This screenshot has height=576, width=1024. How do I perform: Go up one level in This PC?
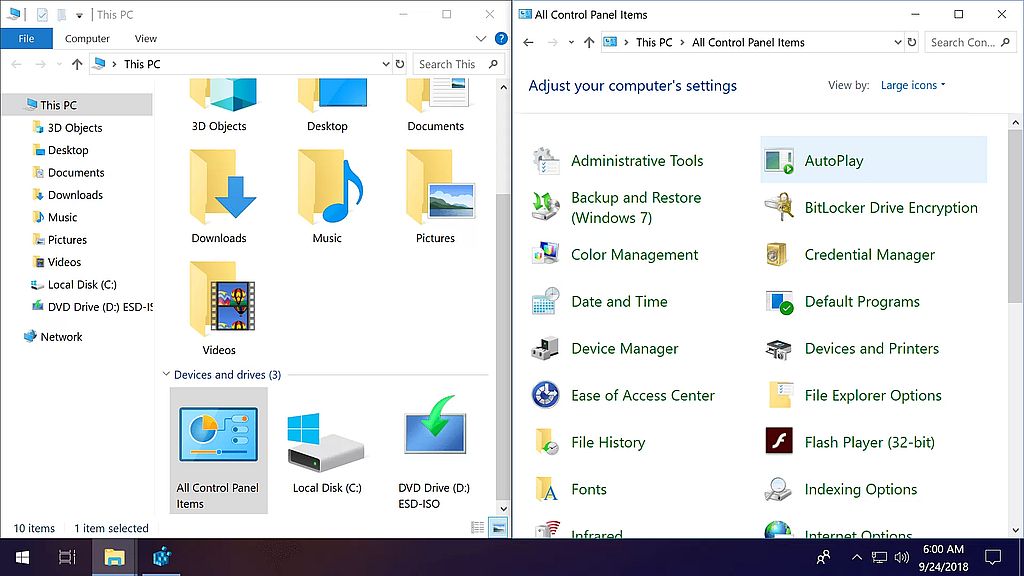(x=77, y=64)
